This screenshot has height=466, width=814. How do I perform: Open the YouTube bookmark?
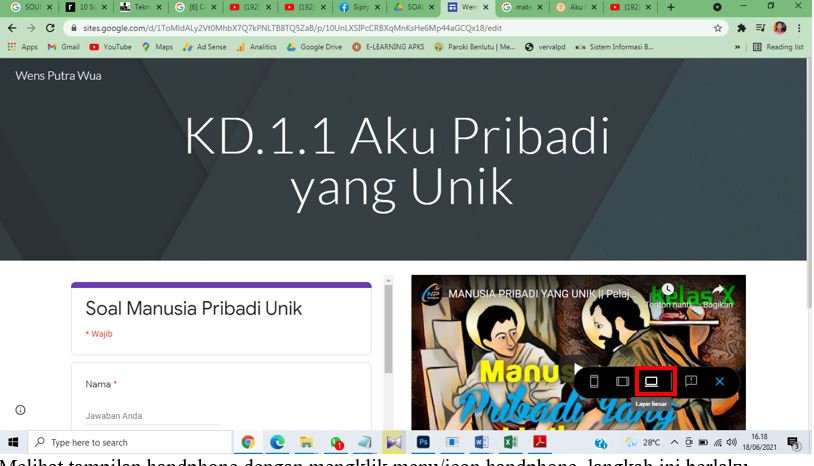(x=110, y=47)
